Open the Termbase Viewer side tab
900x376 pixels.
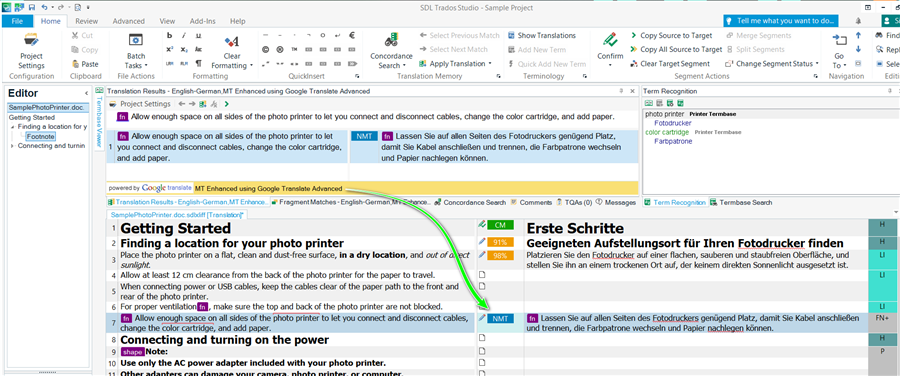[98, 118]
